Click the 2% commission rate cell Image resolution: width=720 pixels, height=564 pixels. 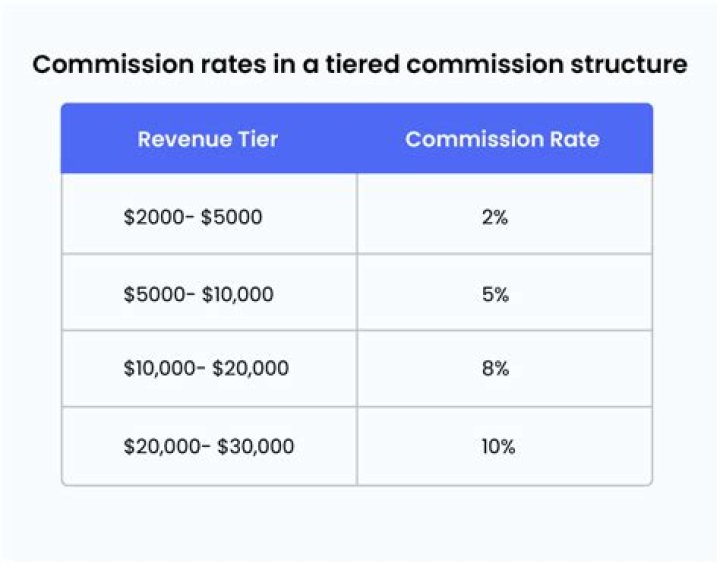(495, 216)
